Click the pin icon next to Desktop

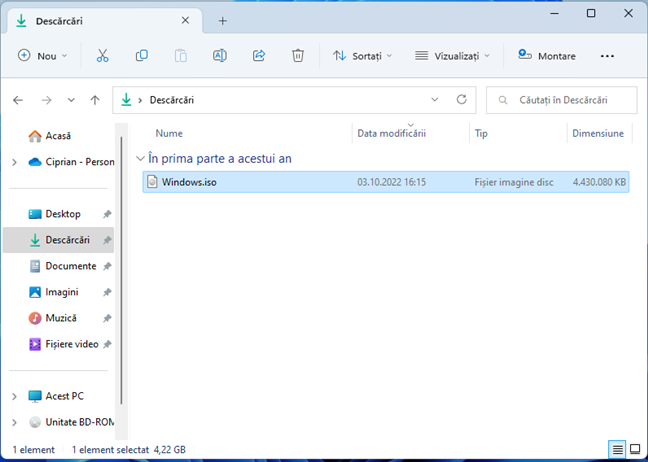pyautogui.click(x=107, y=214)
